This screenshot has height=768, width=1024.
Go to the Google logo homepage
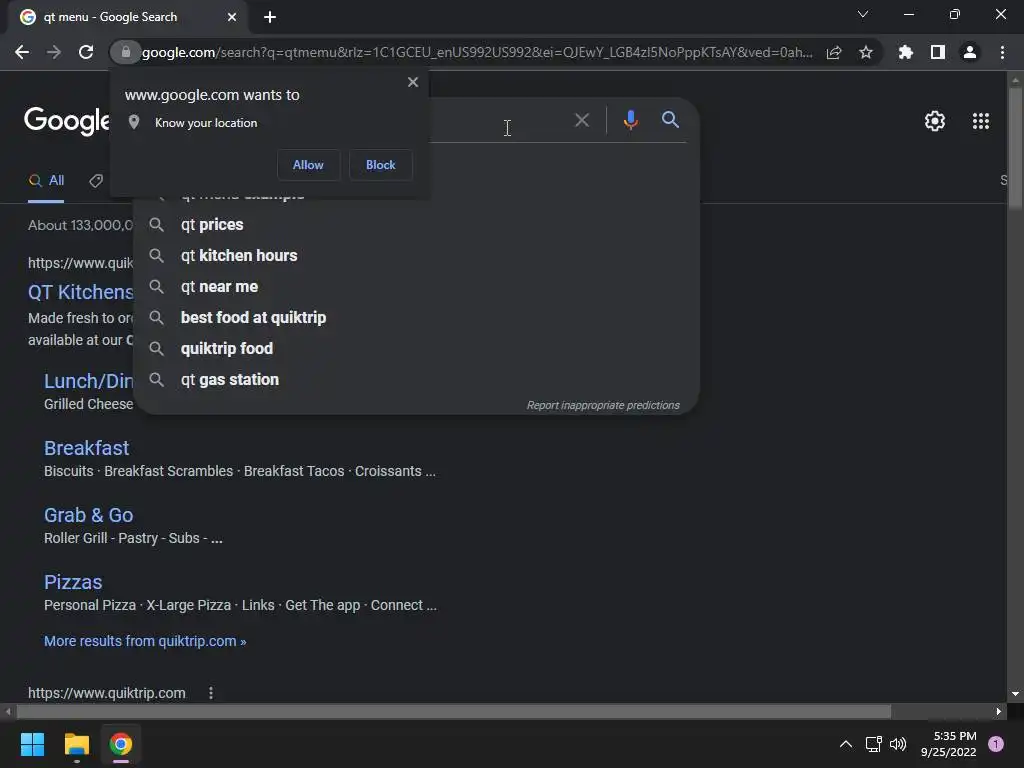point(67,120)
